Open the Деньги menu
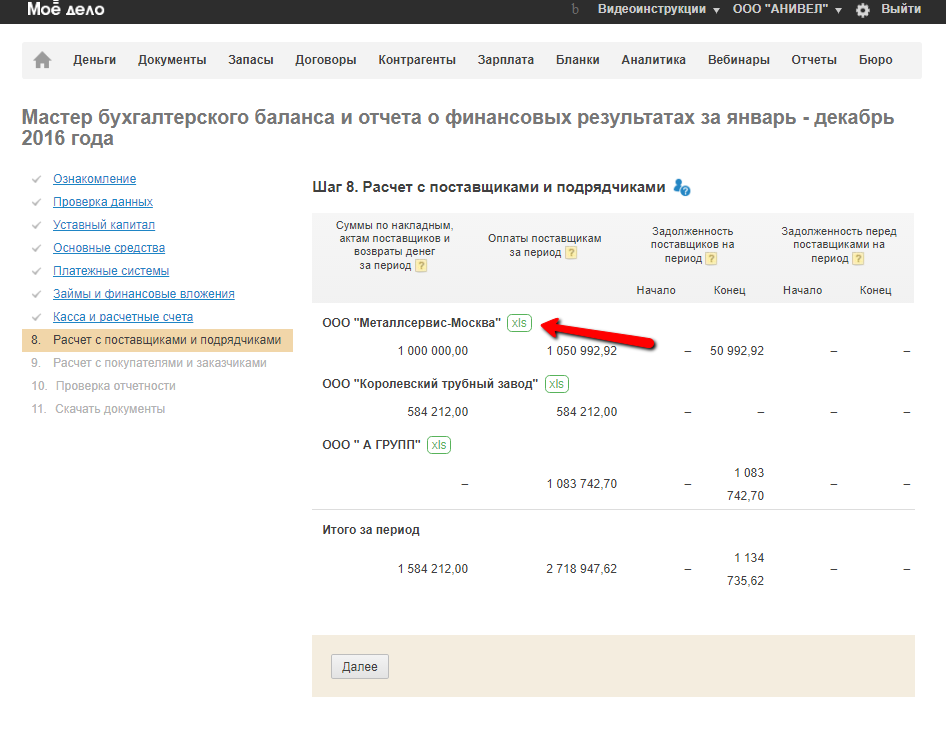The image size is (946, 729). pos(95,60)
